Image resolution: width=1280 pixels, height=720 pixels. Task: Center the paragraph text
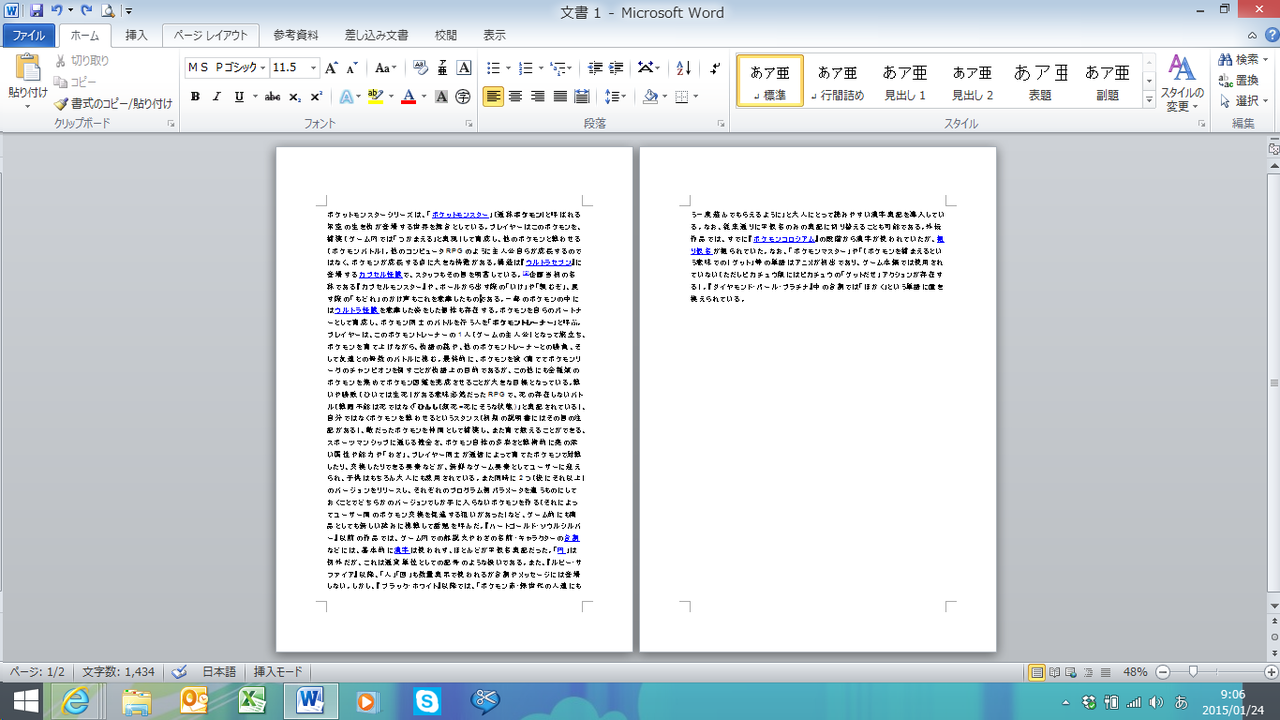(x=515, y=97)
